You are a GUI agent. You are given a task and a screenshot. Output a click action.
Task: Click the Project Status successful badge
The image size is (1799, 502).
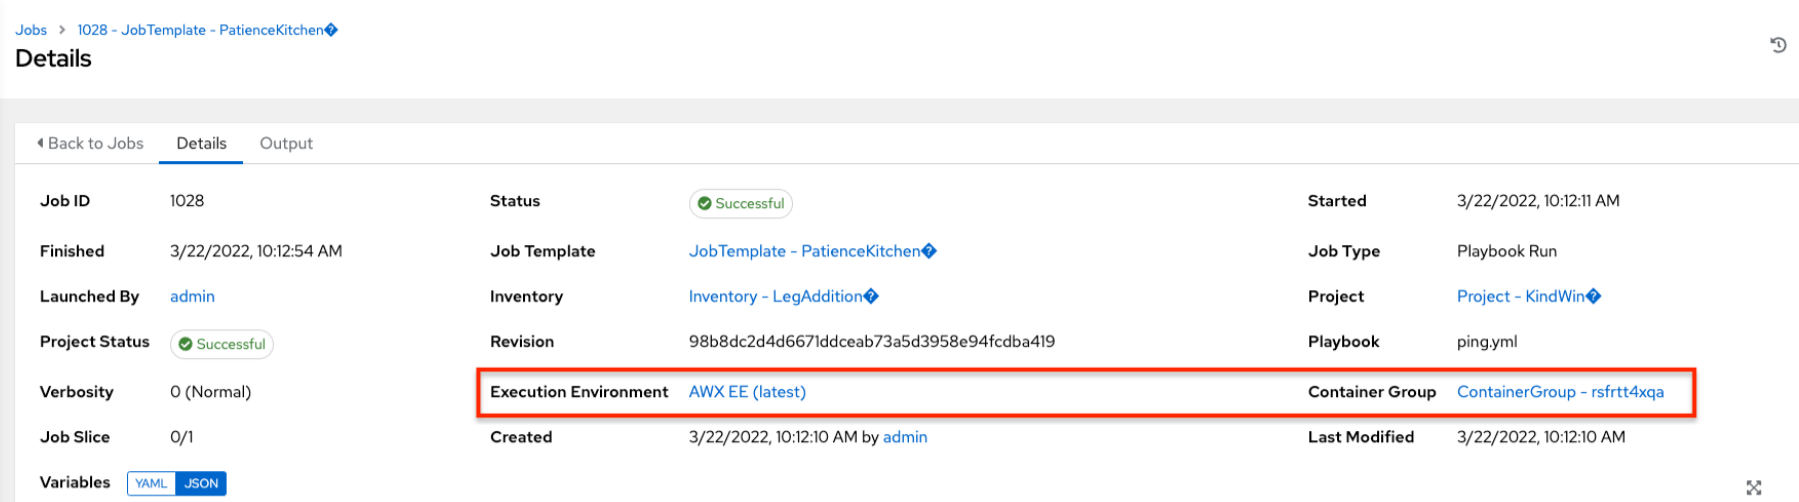(221, 344)
